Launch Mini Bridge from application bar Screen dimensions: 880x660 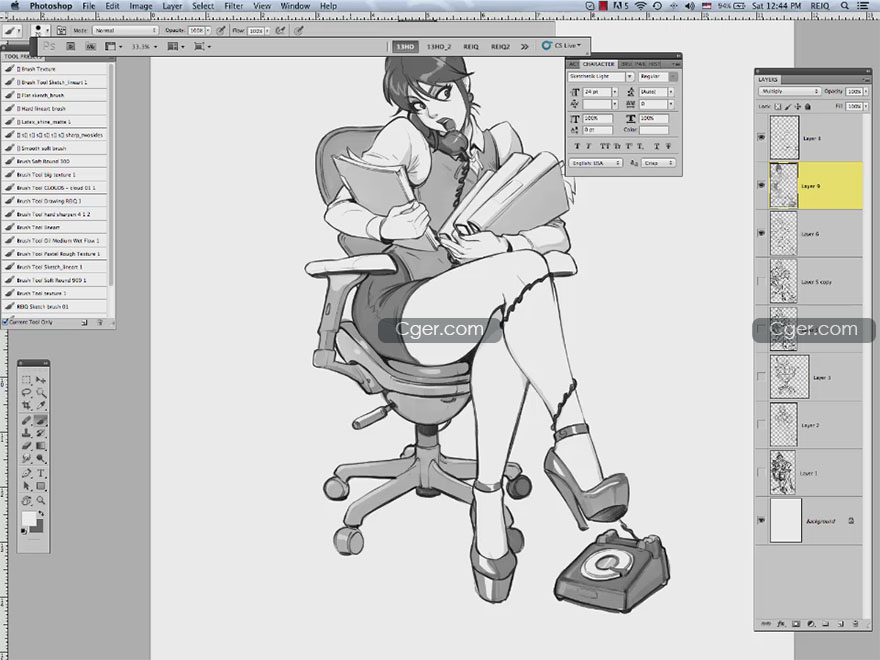(x=90, y=47)
